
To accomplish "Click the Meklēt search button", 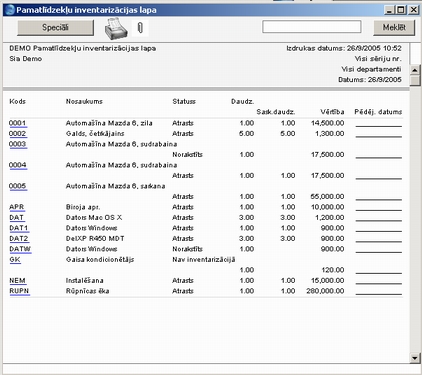I will click(394, 27).
